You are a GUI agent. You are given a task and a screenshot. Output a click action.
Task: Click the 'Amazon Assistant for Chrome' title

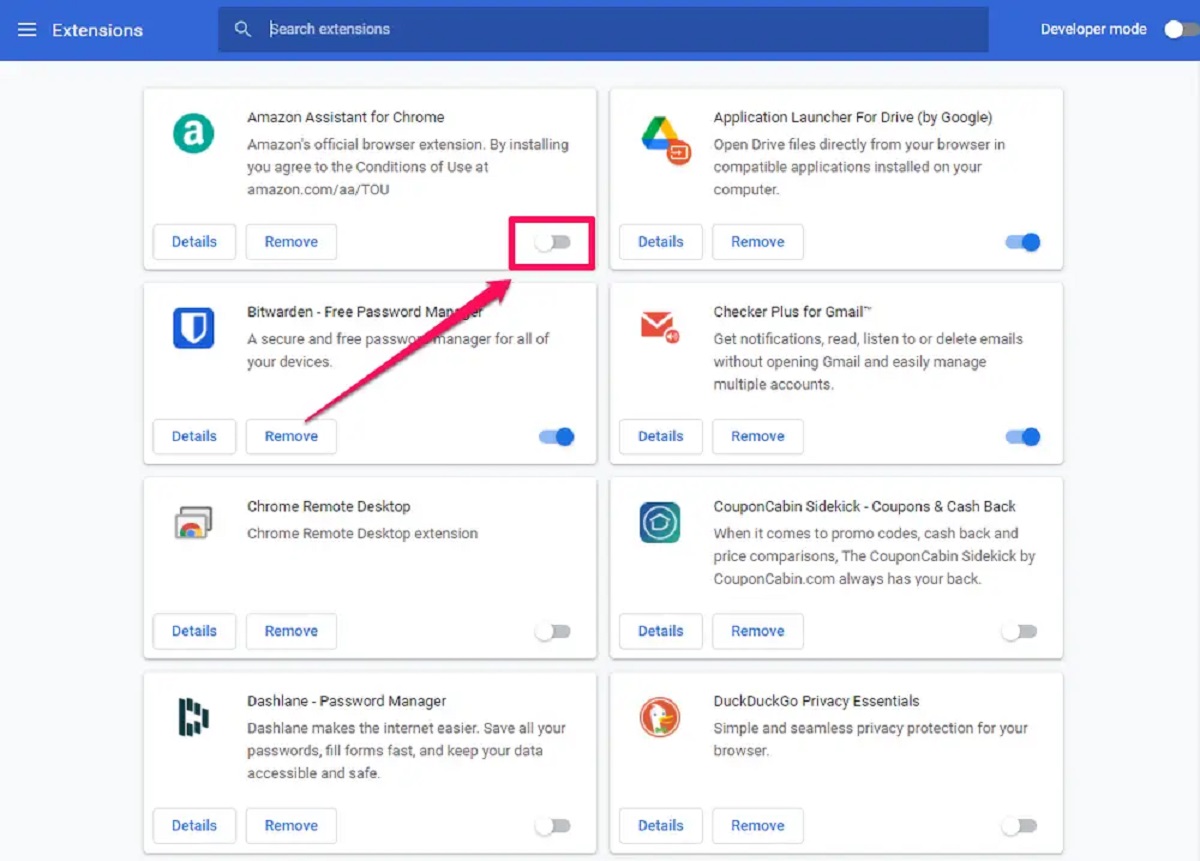[x=346, y=117]
